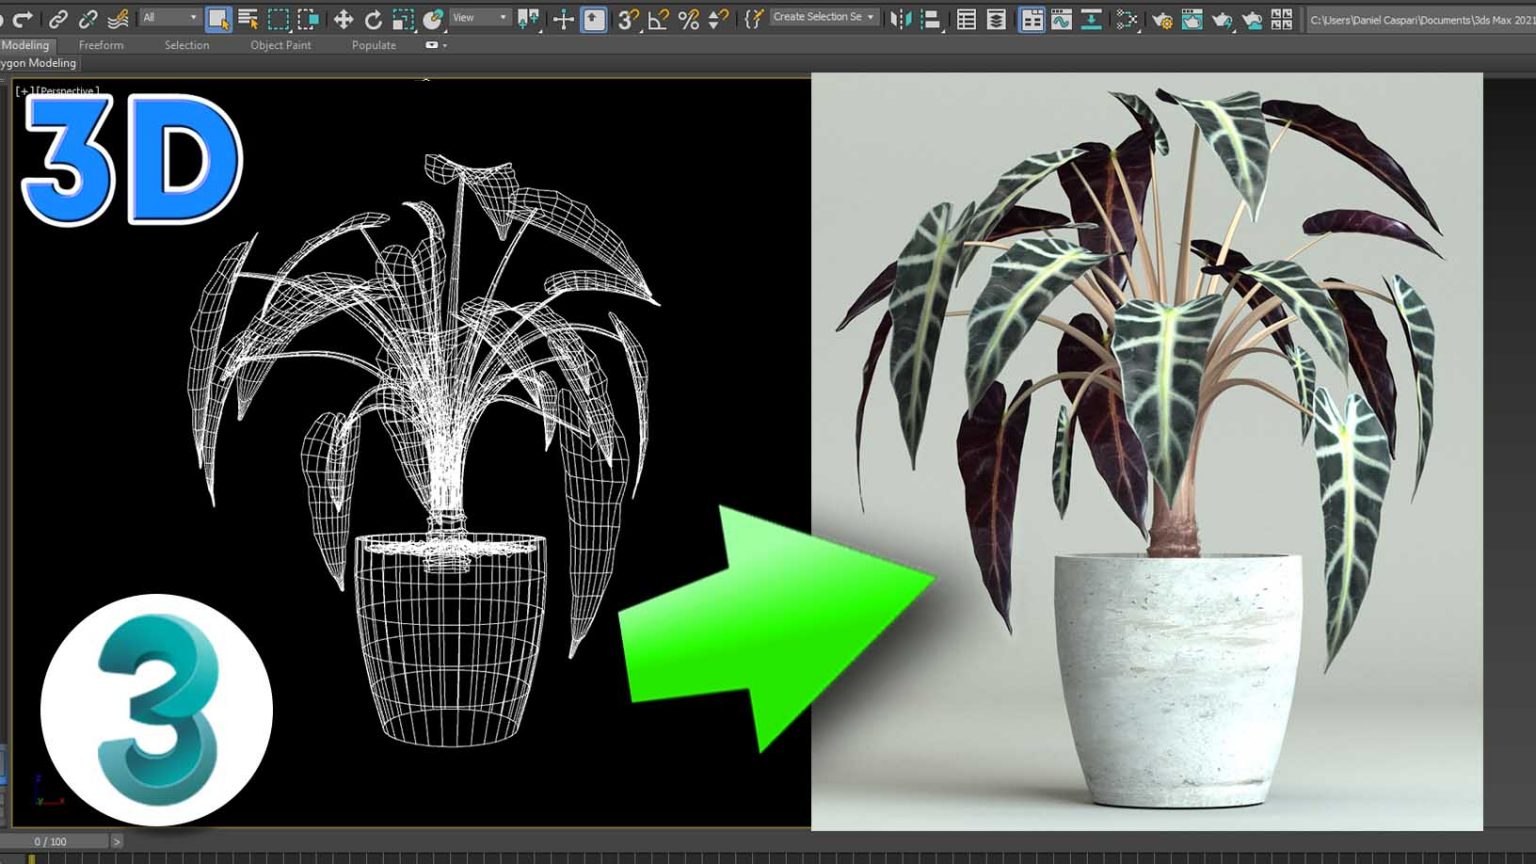The width and height of the screenshot is (1536, 864).
Task: Open the Rendered Frame Window icon
Action: coord(1192,18)
